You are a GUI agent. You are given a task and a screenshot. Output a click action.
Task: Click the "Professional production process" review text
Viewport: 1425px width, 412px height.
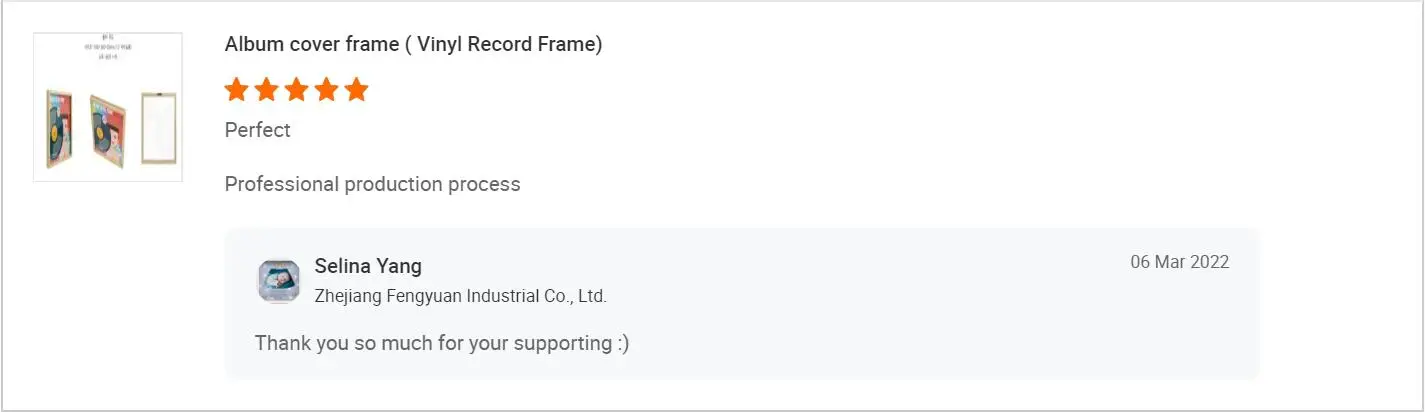click(x=372, y=184)
